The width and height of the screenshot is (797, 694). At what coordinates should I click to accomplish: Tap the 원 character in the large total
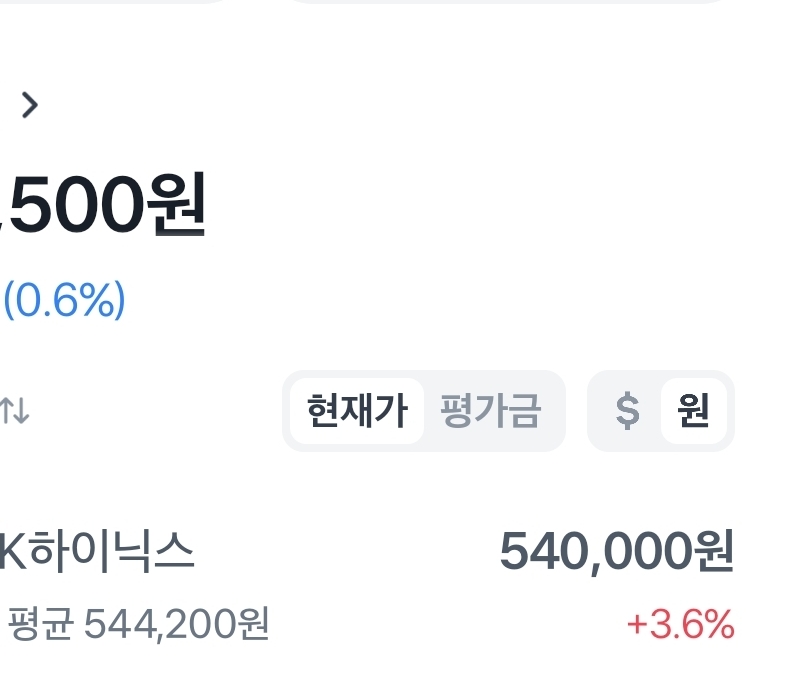[x=178, y=205]
